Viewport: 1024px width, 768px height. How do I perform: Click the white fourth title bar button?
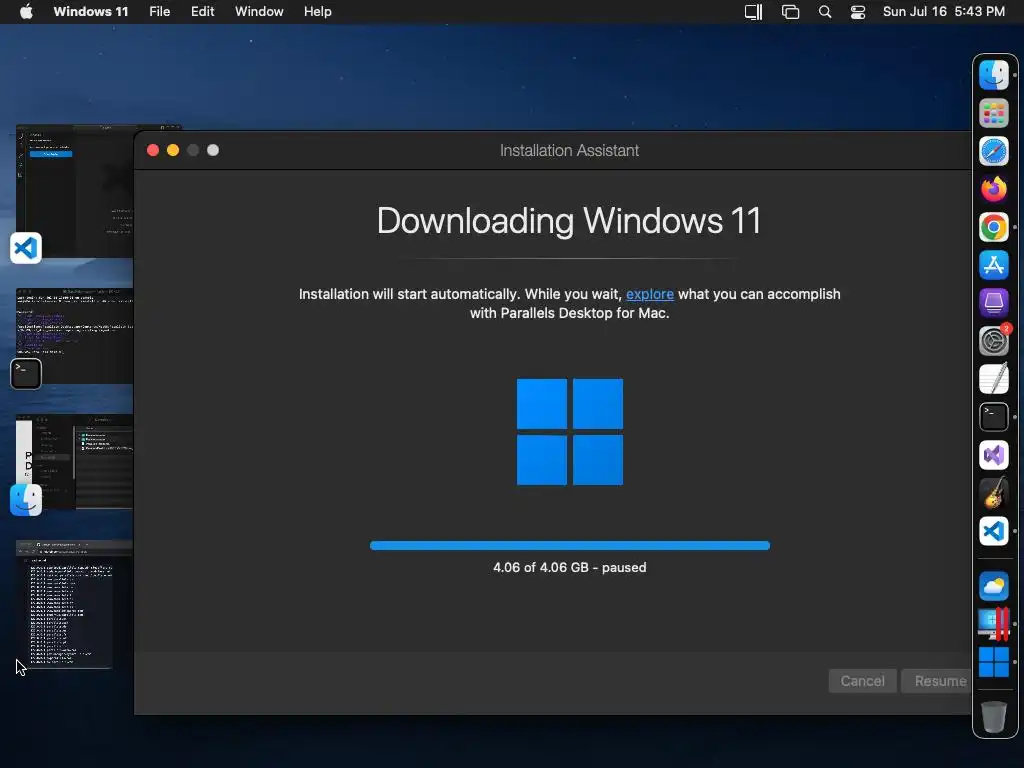(x=213, y=150)
